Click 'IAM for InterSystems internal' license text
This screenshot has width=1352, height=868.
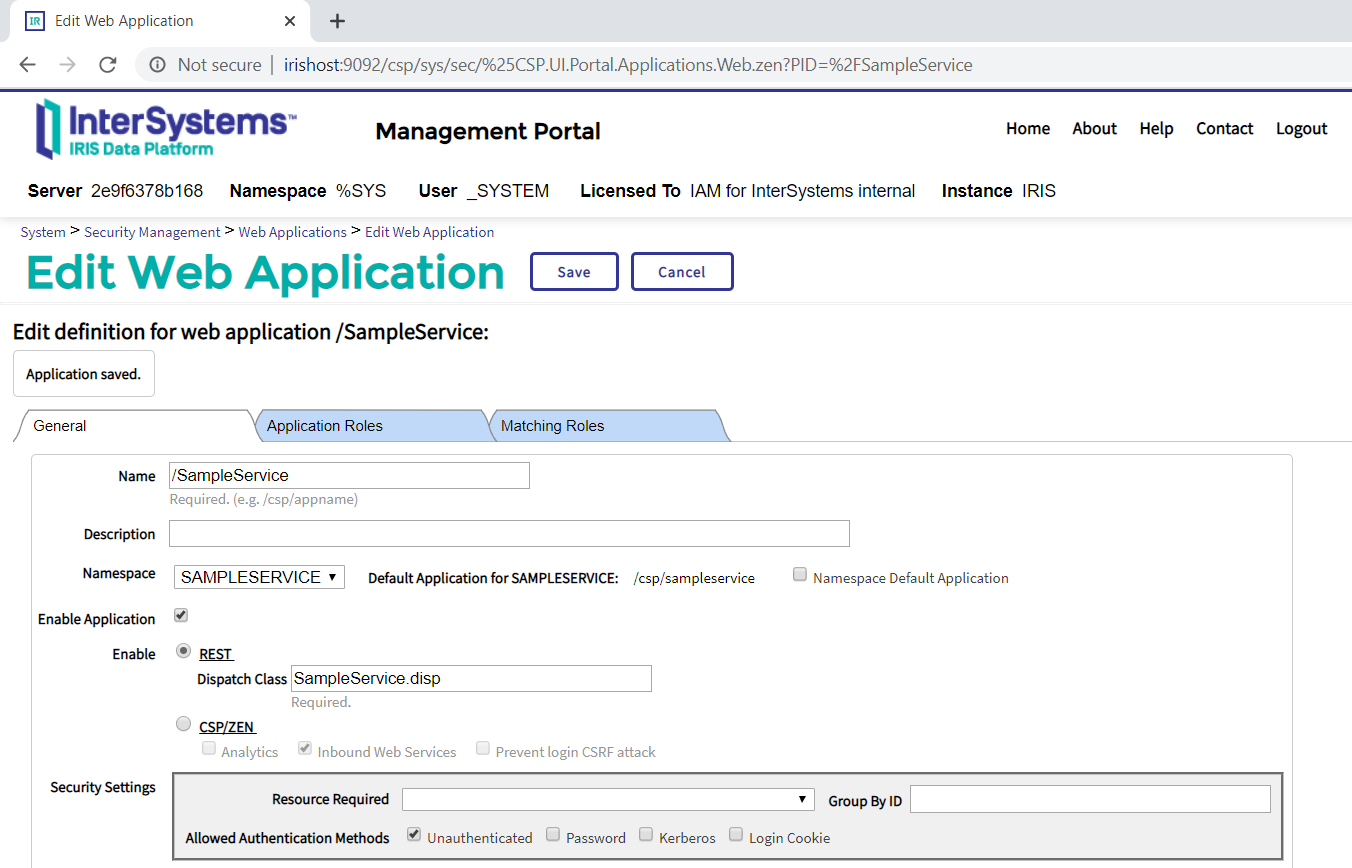click(803, 191)
